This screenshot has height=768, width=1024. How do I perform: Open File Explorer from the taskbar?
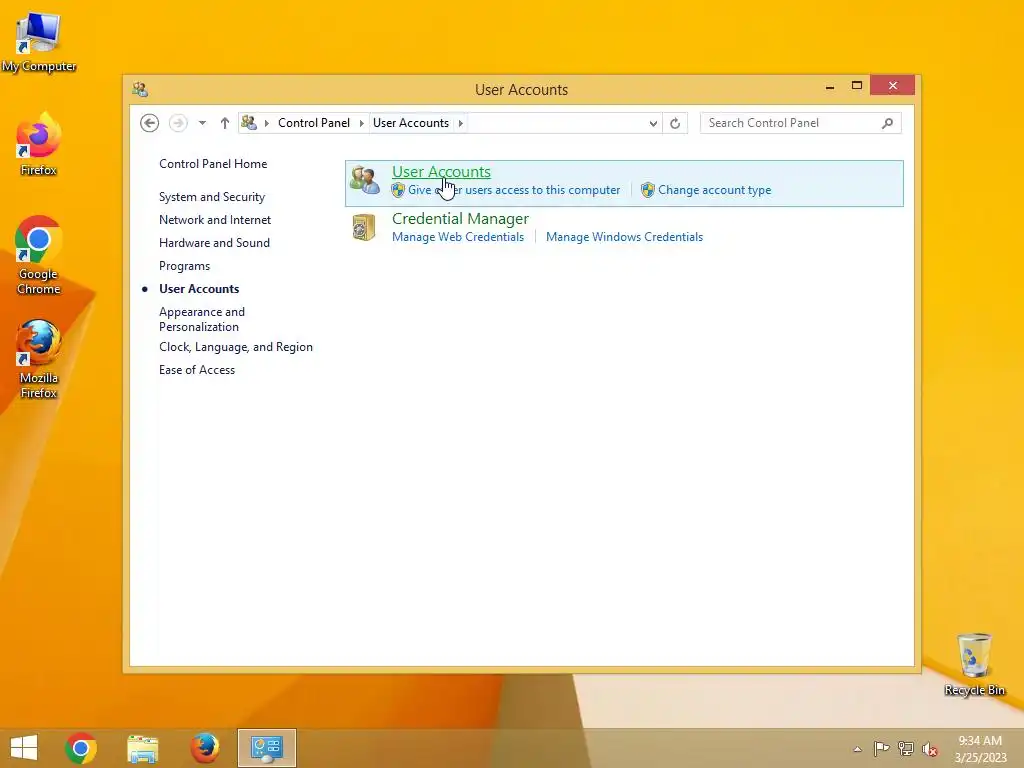(143, 748)
